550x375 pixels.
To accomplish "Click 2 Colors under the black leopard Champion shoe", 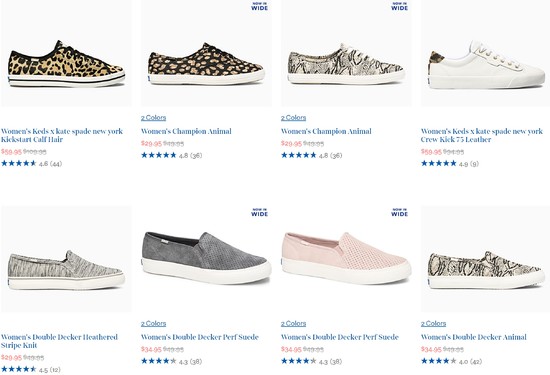I will pos(154,118).
